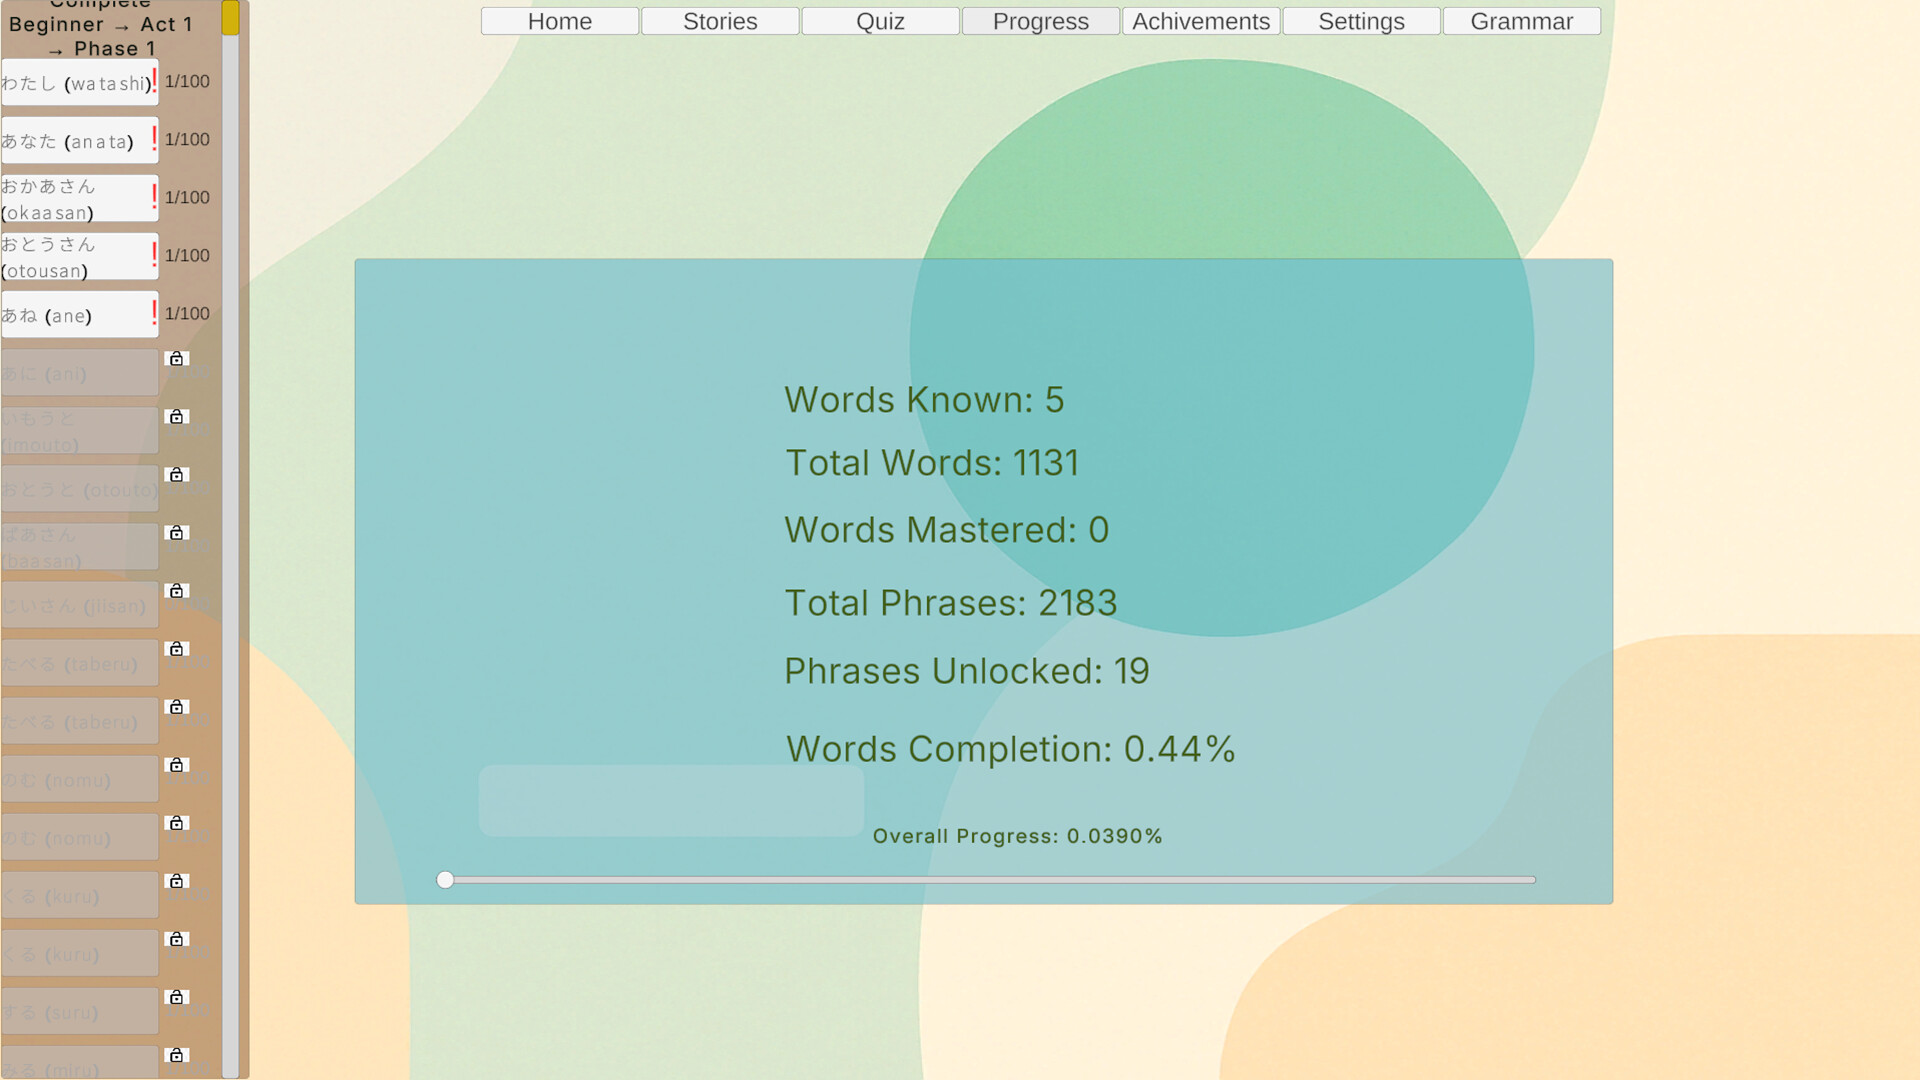Open the Stories section

719,21
